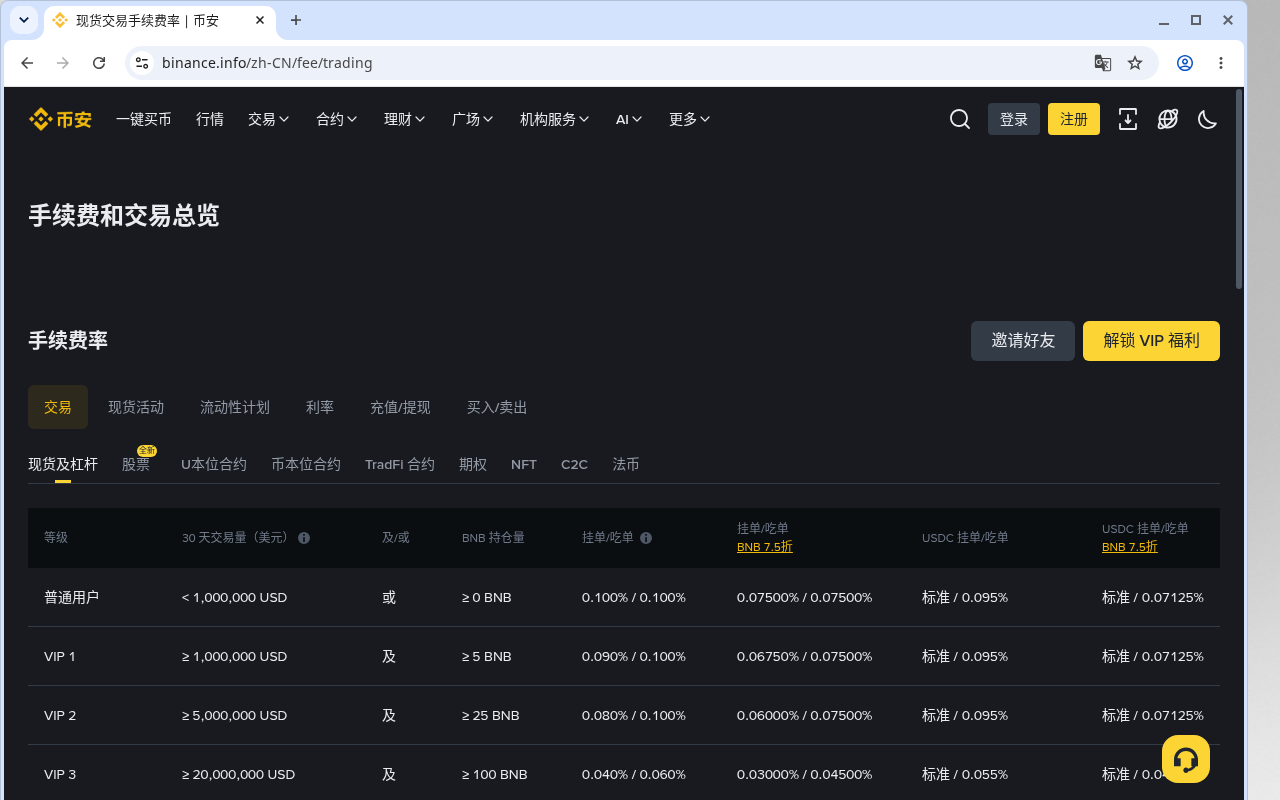Click the BNB 7.5折 link under 挂单/吃单

(x=765, y=547)
